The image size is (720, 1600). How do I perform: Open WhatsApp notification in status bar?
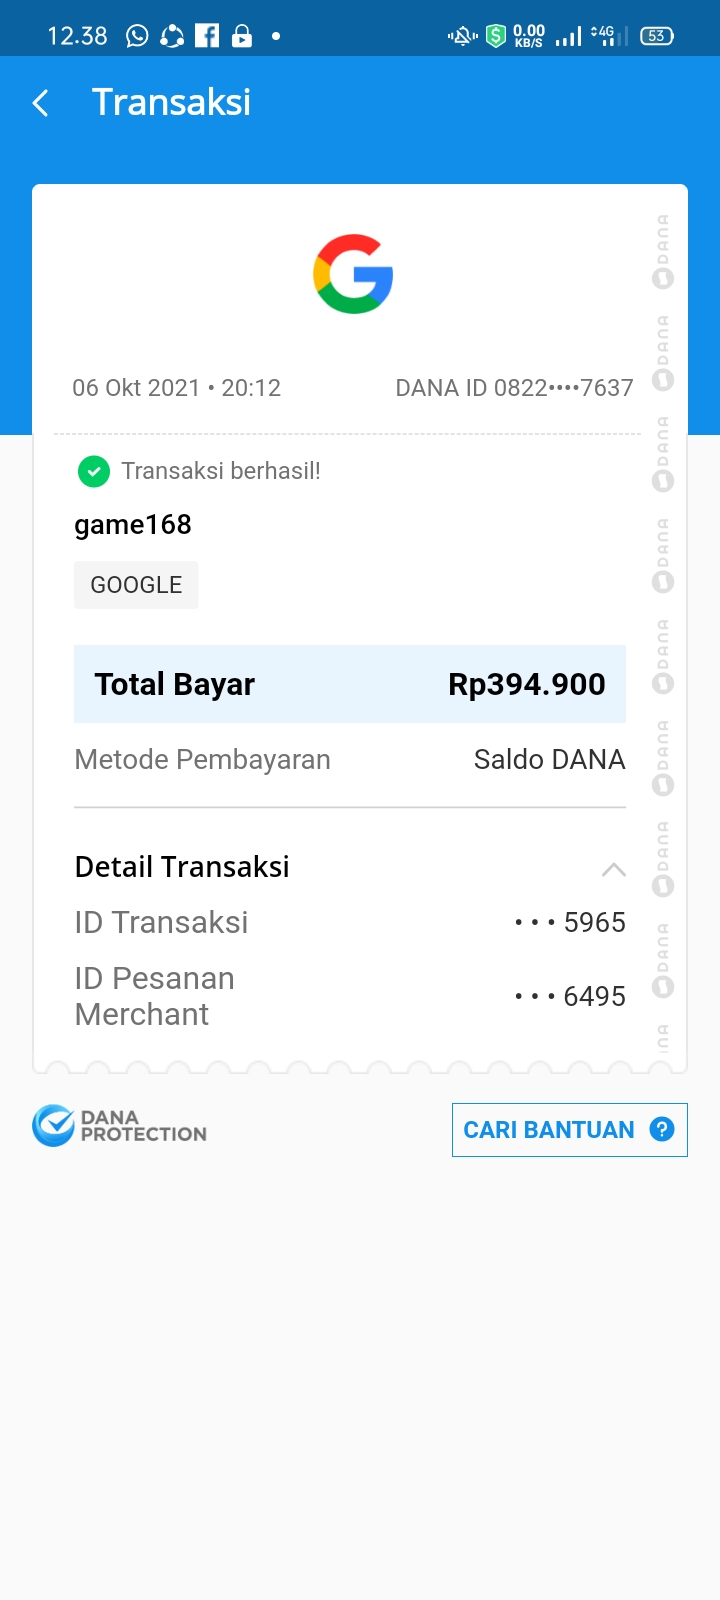137,36
